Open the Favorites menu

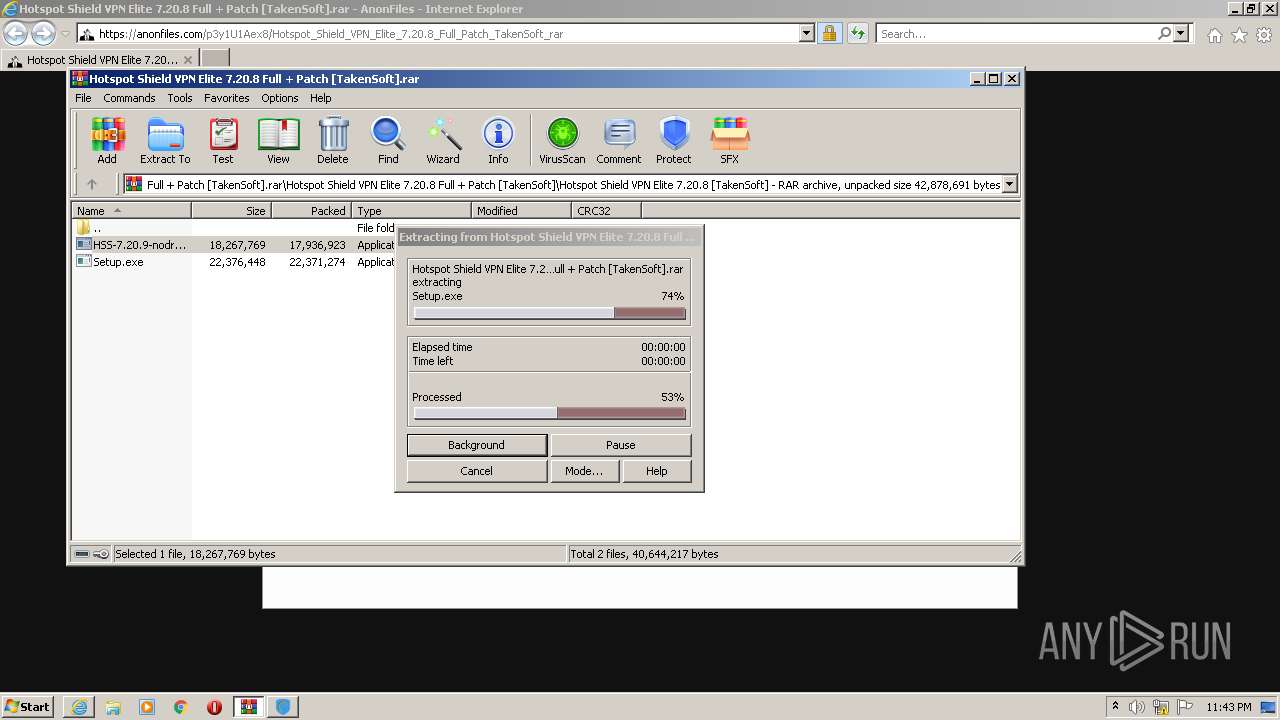tap(227, 98)
